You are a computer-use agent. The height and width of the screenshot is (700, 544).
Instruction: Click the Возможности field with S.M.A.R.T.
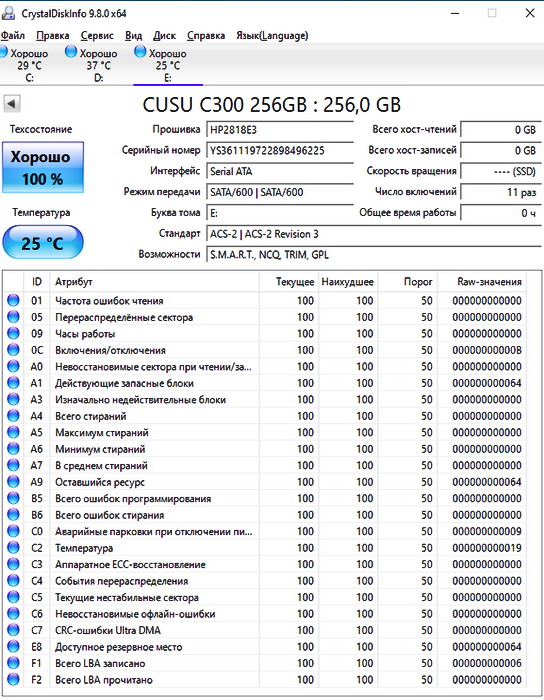[x=374, y=255]
